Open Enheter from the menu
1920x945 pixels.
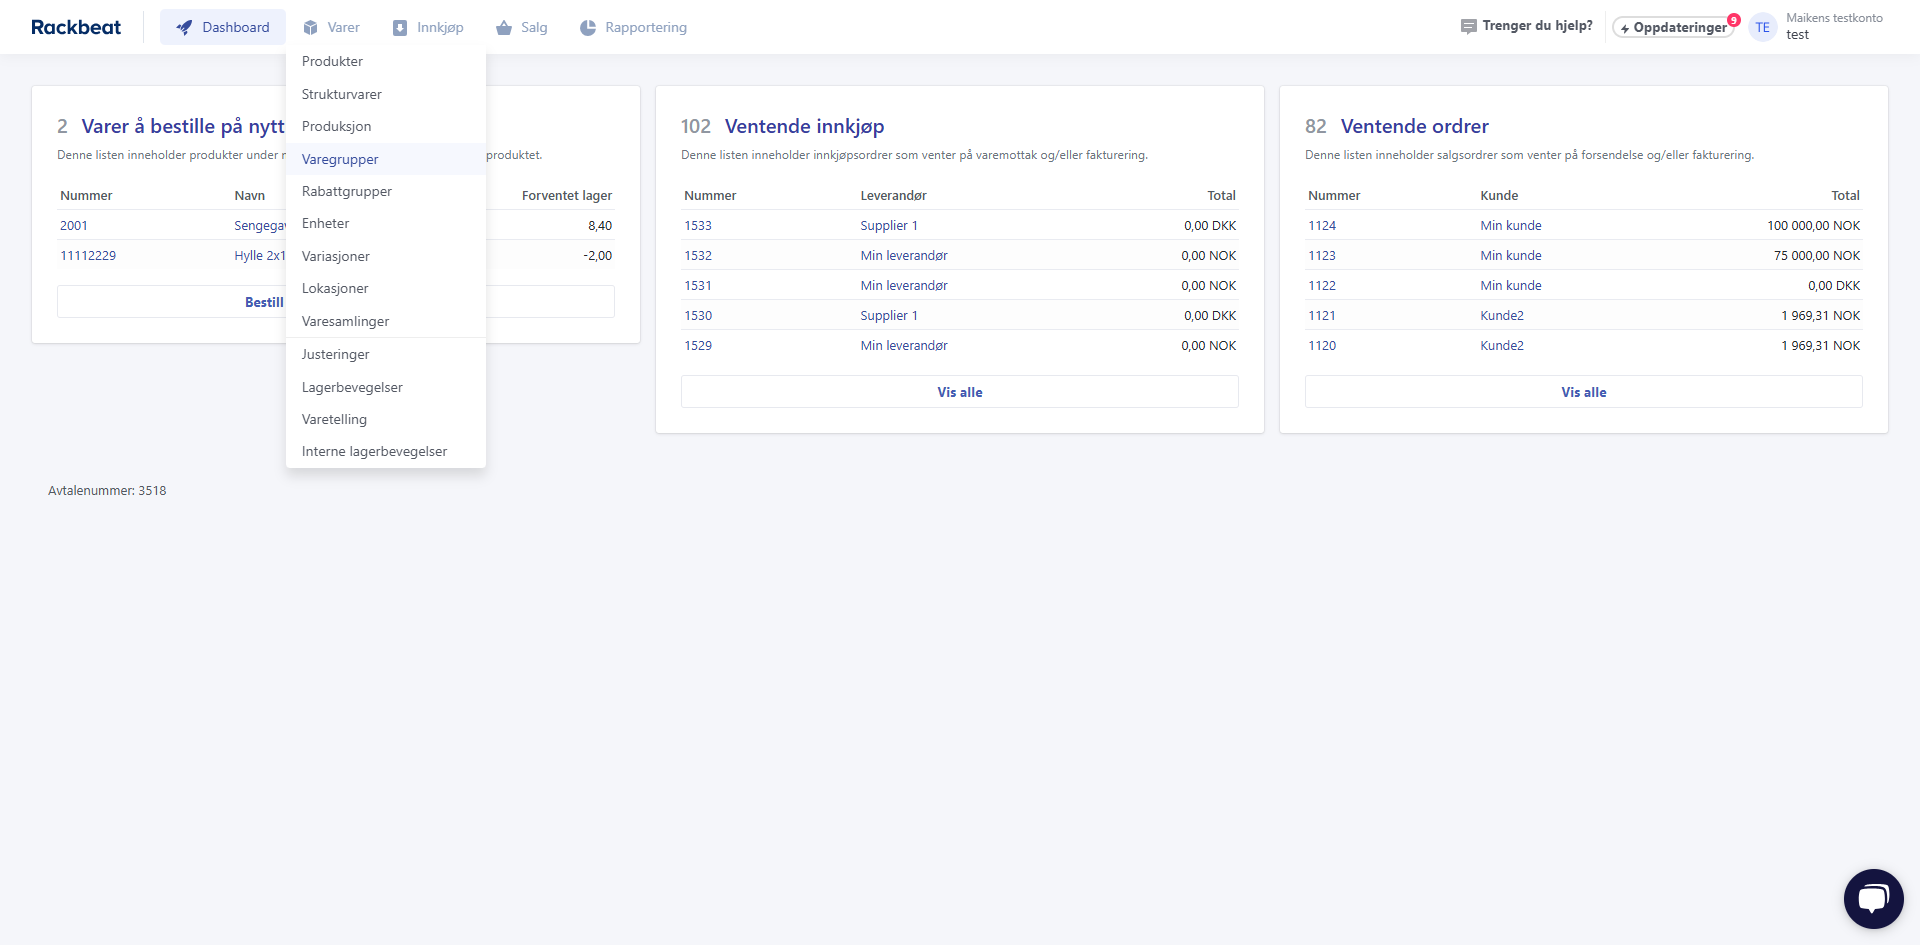(386, 223)
